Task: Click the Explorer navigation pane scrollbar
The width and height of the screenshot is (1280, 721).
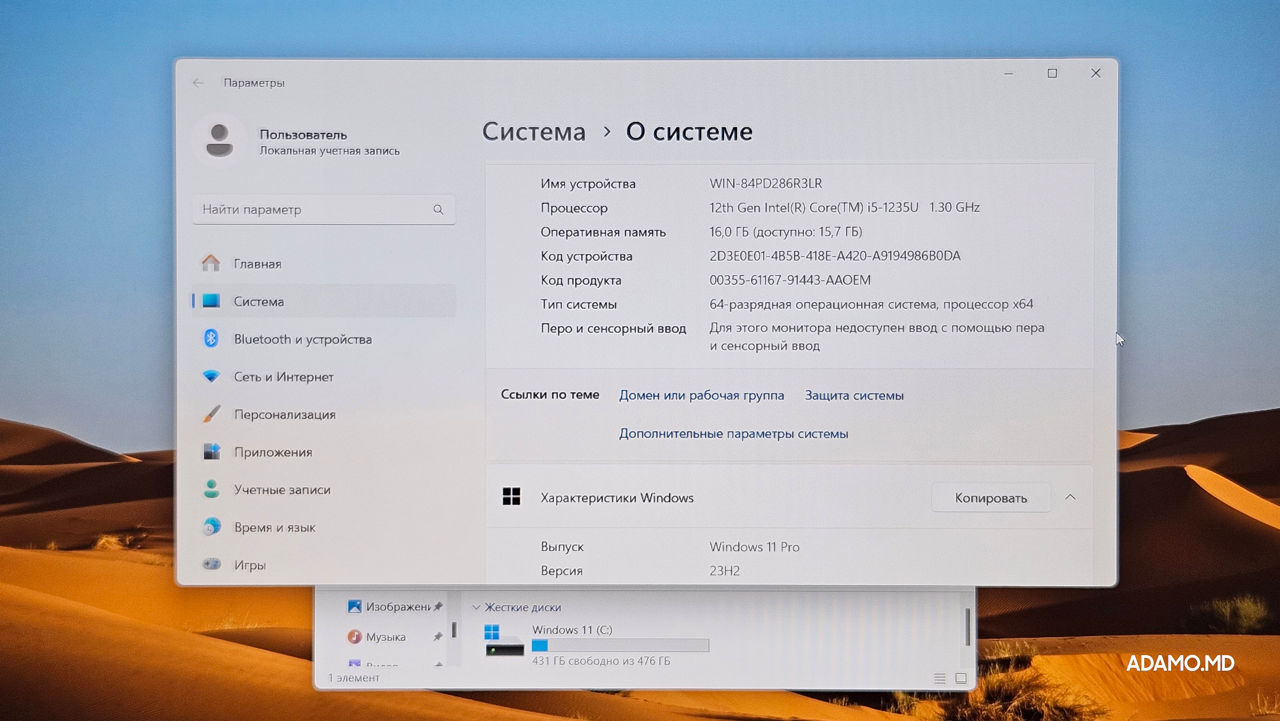Action: pyautogui.click(x=454, y=630)
